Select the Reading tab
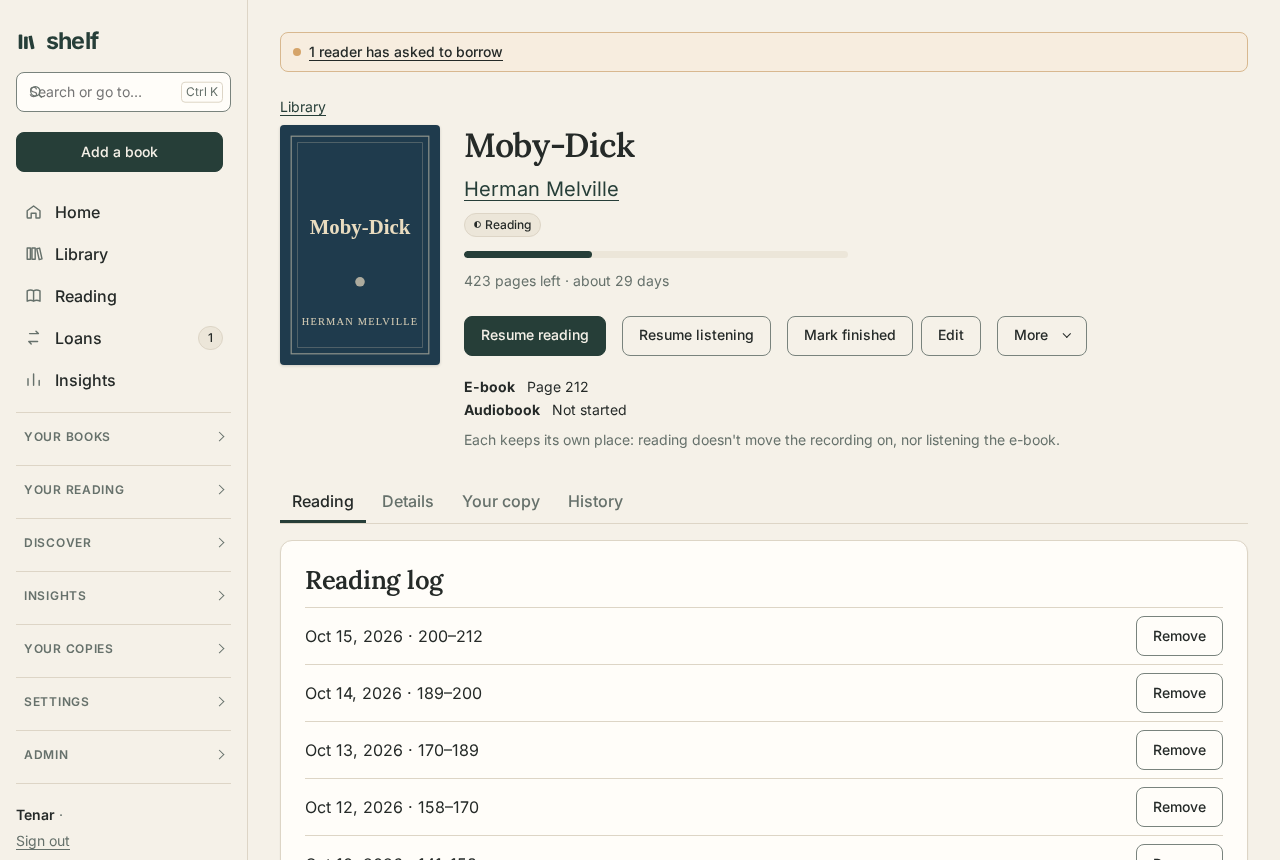 tap(323, 502)
